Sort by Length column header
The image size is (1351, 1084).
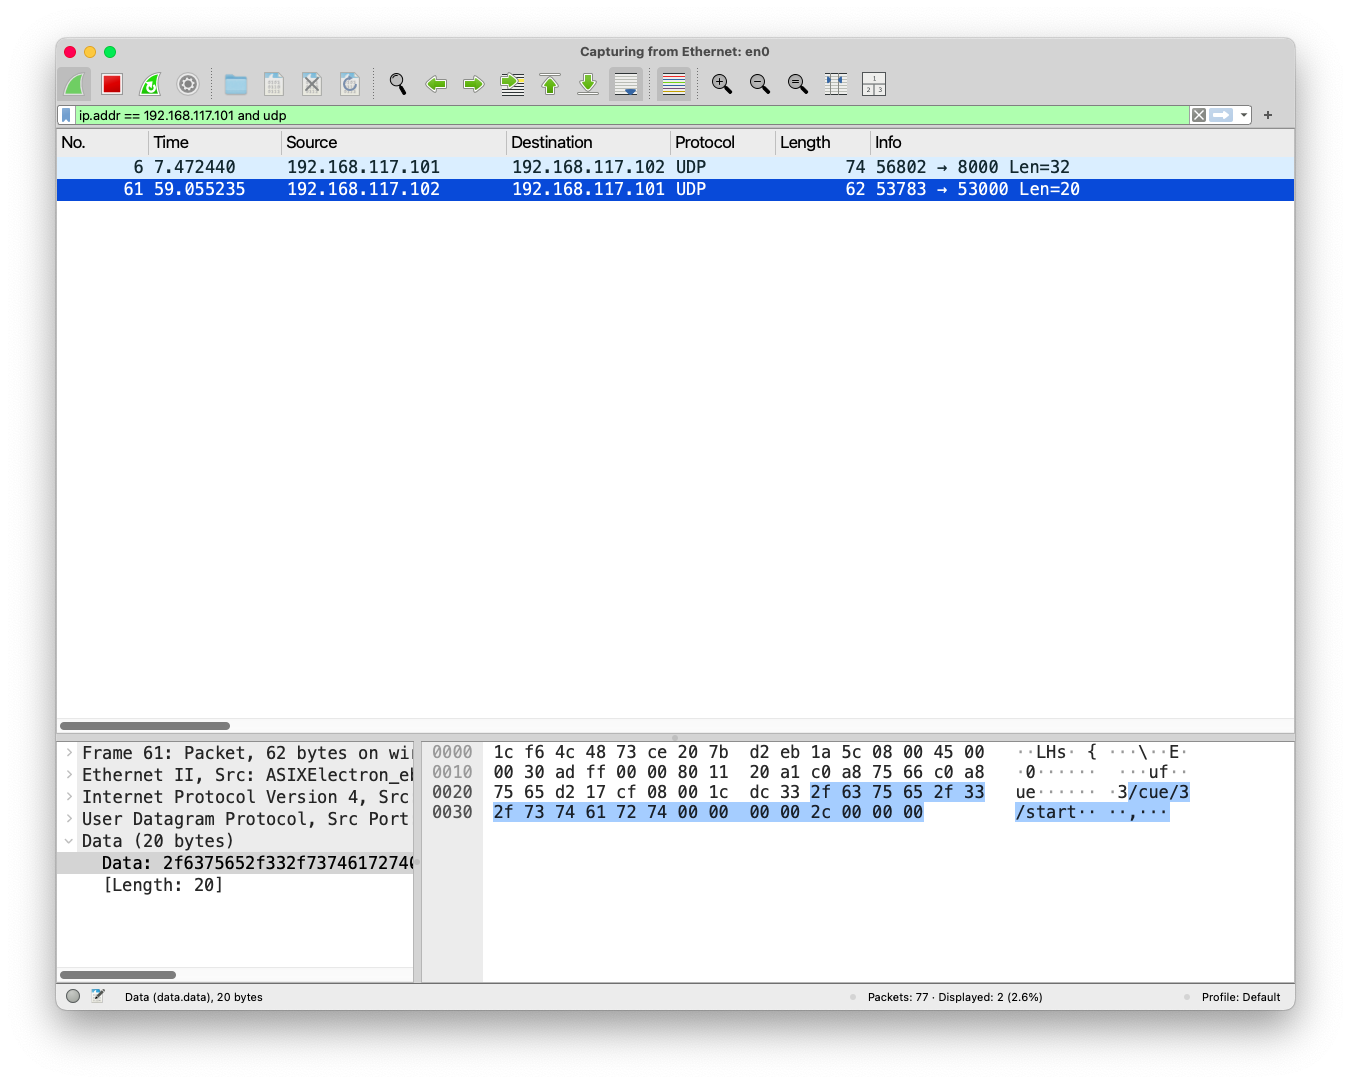point(823,142)
